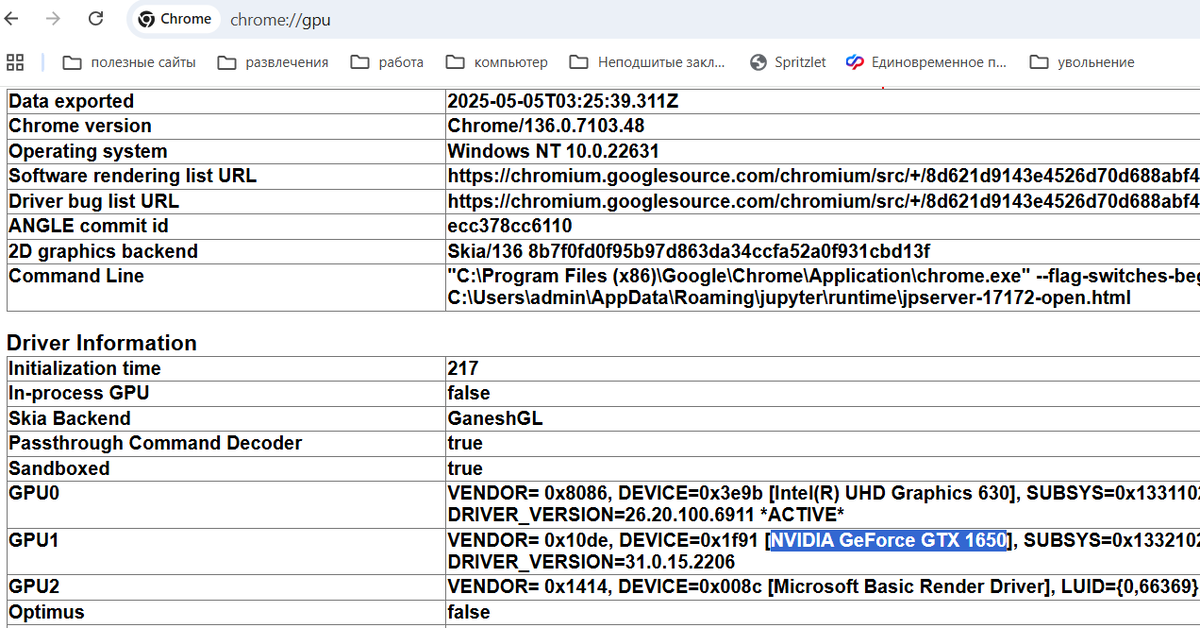Viewport: 1200px width, 628px height.
Task: Click the GPU2 row label
Action: tap(35, 586)
